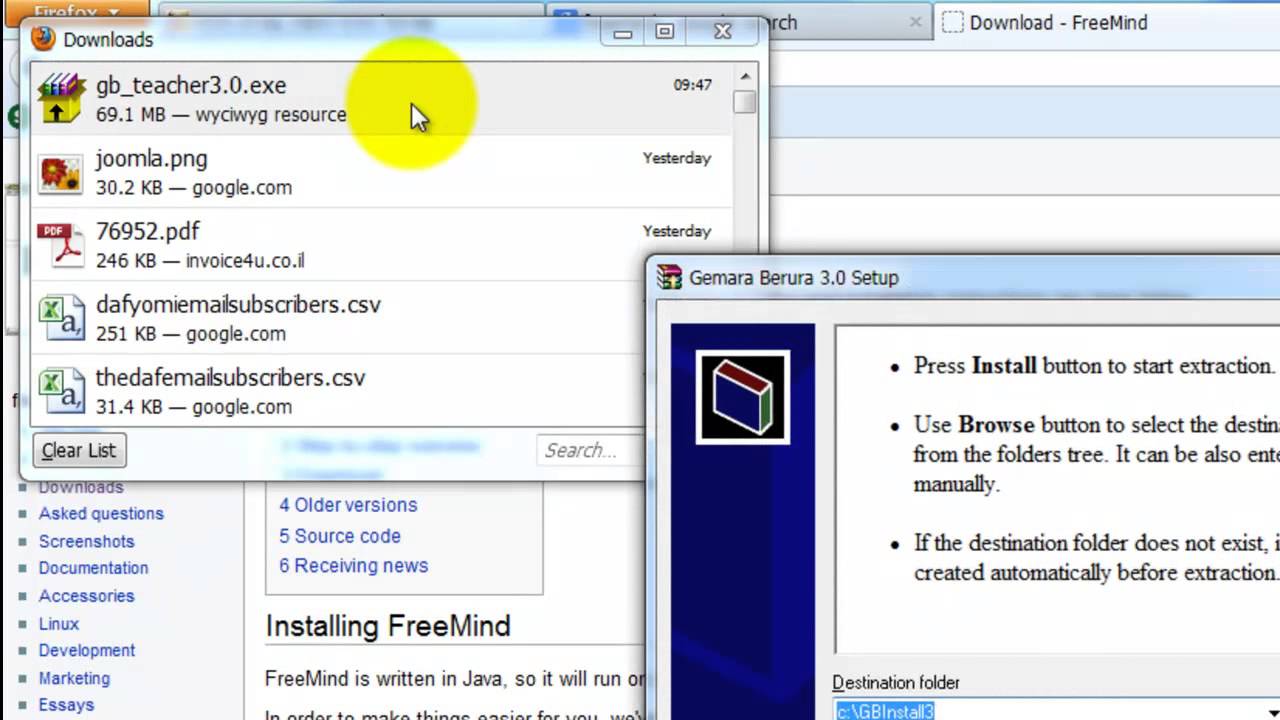Click the Download - FreeMind tab favicon
This screenshot has height=720, width=1280.
click(x=953, y=22)
